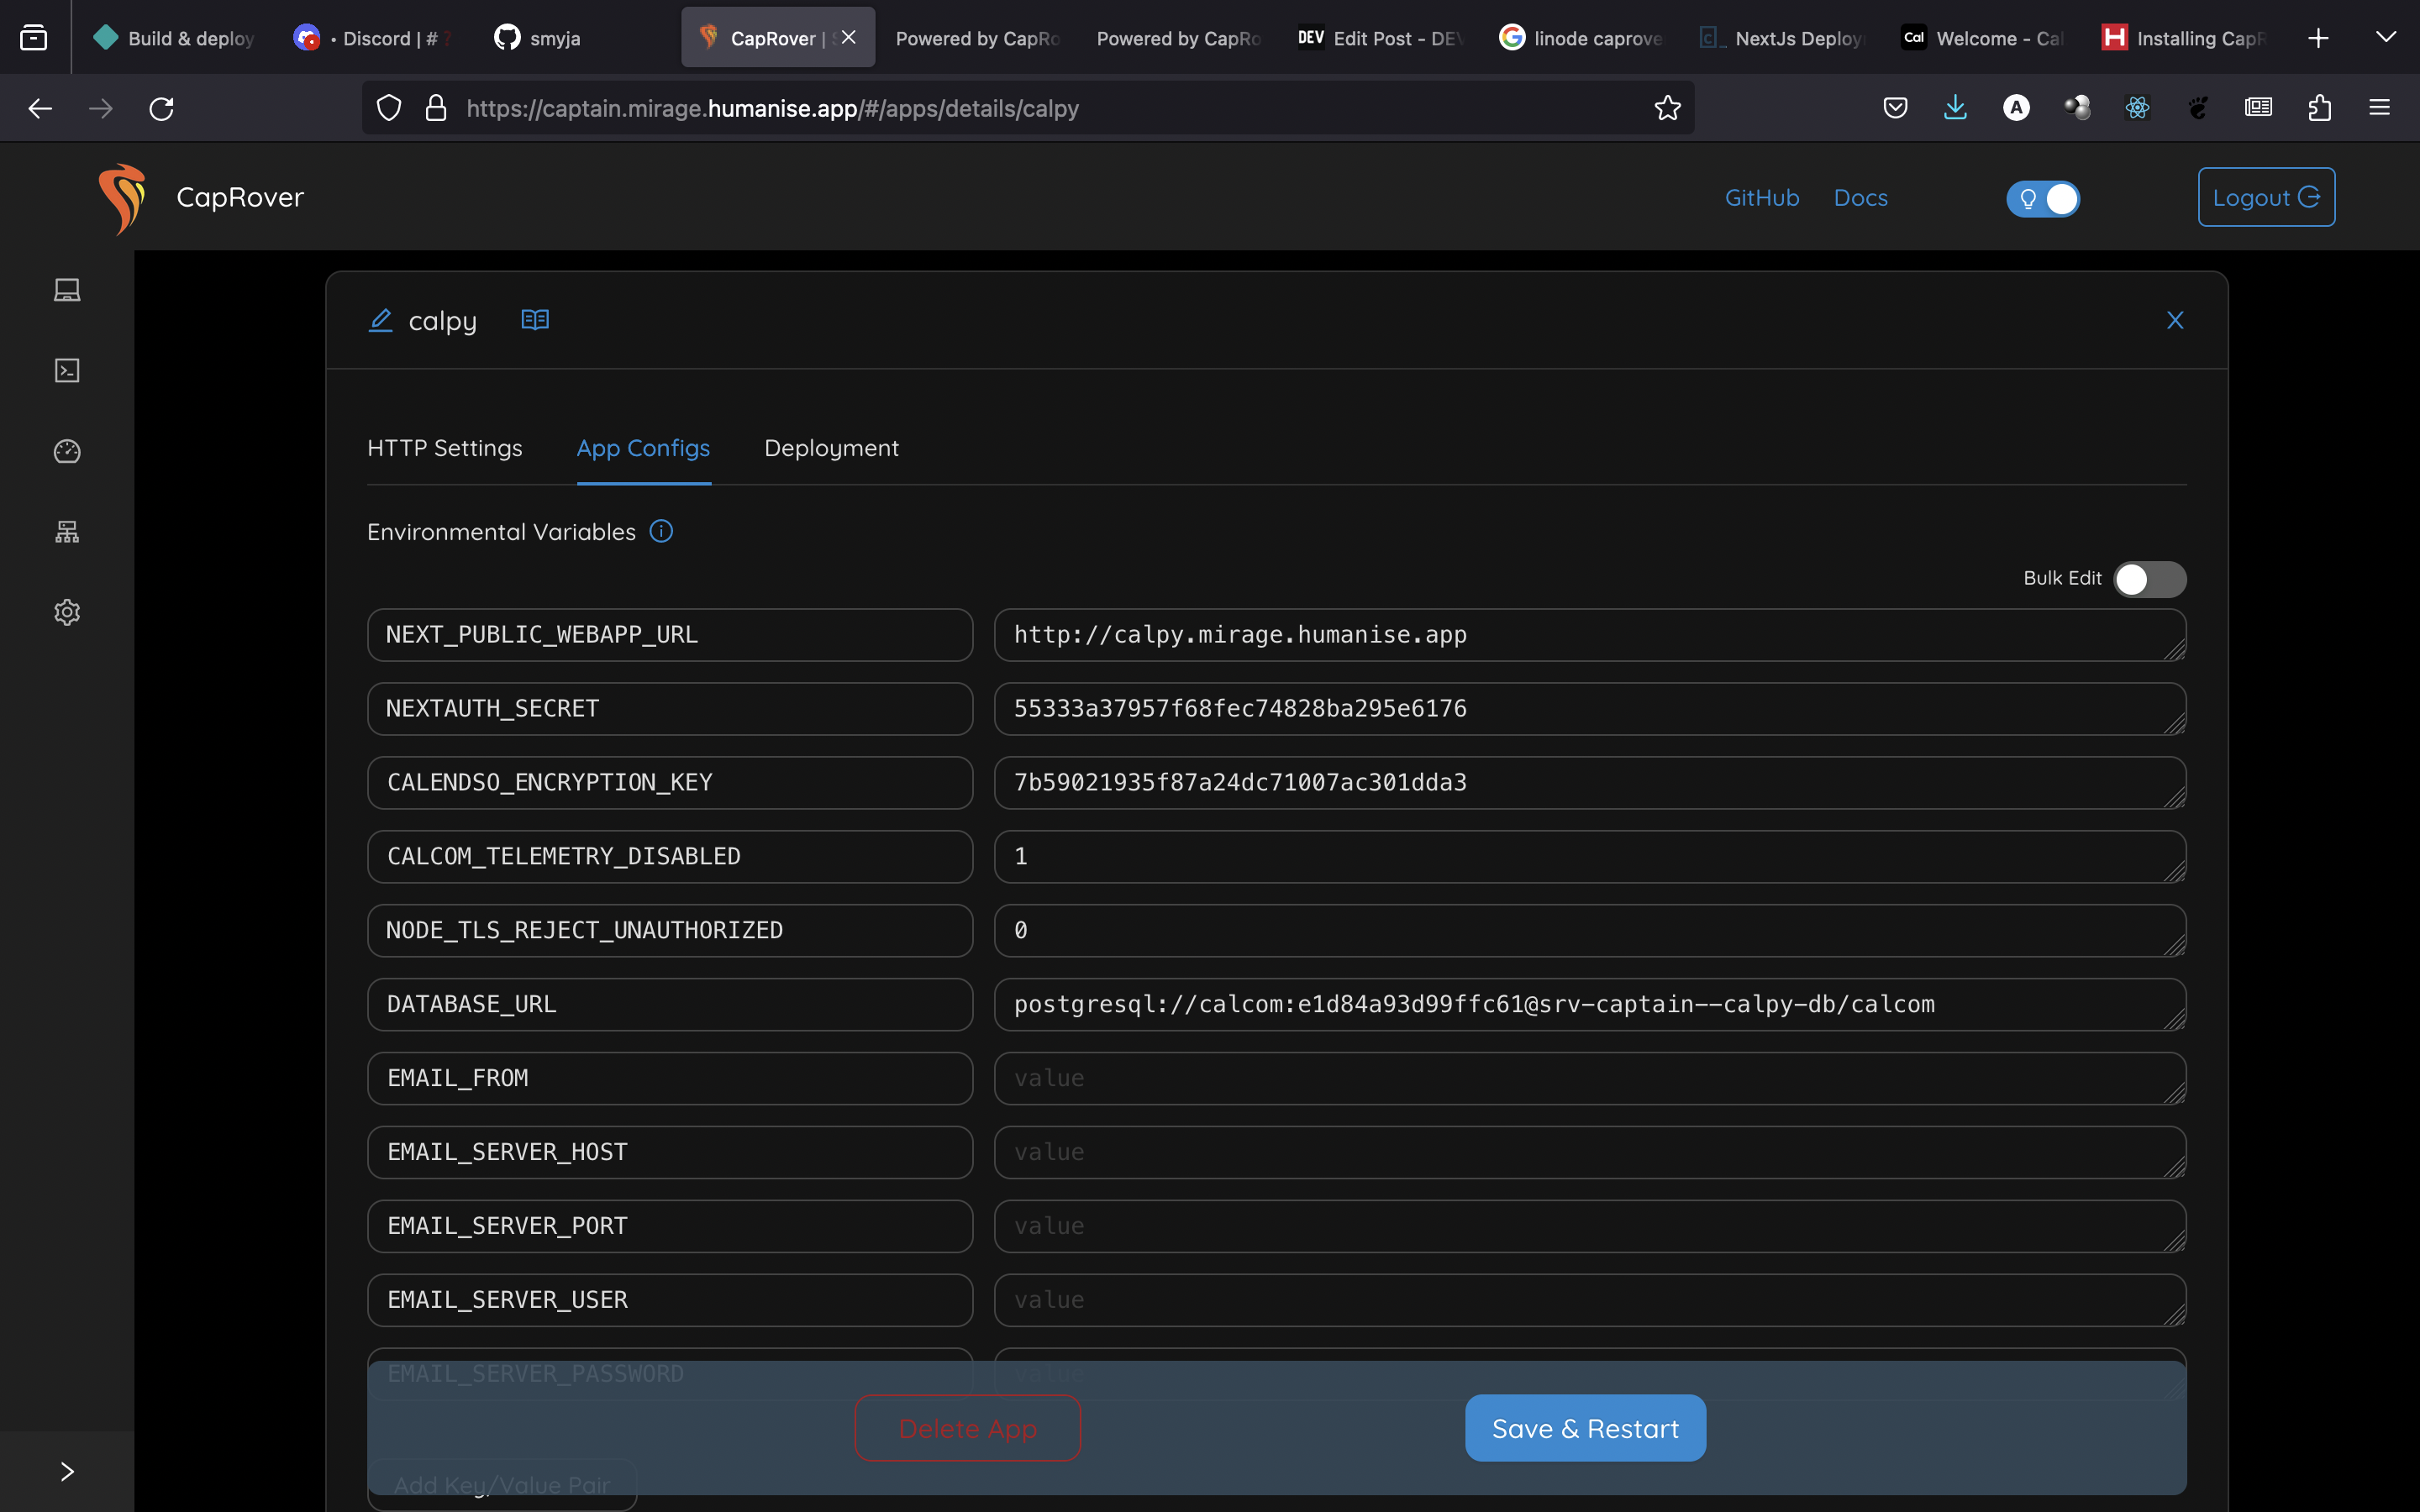The image size is (2420, 1512).
Task: Click the Logout button
Action: 2265,198
